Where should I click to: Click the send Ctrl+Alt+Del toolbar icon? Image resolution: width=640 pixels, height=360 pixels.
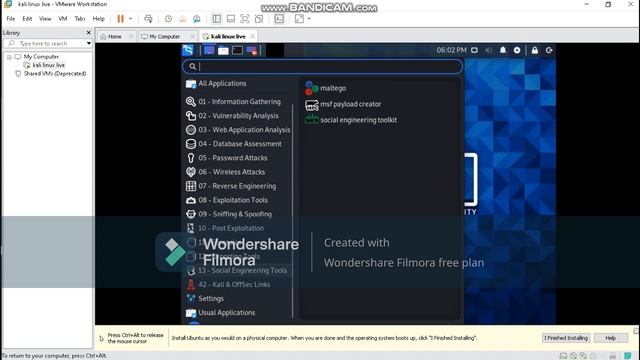point(148,19)
